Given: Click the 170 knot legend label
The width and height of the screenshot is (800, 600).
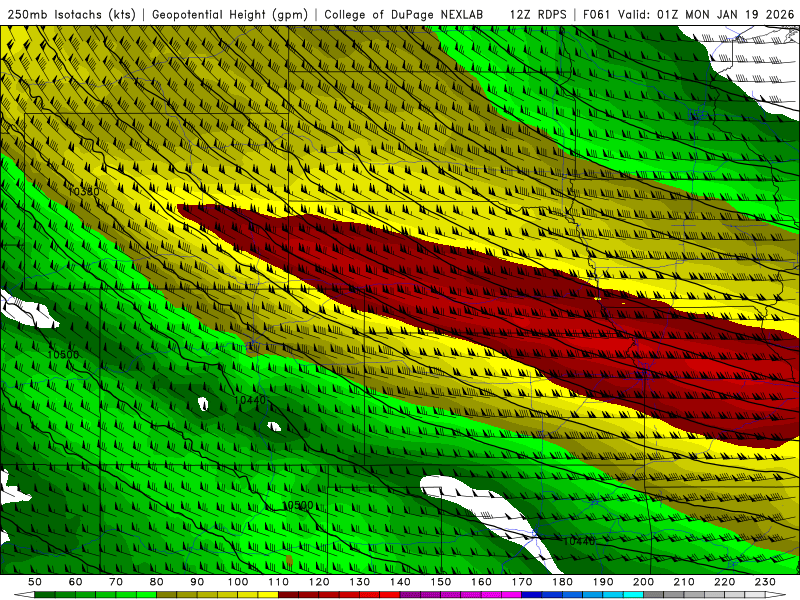Looking at the screenshot, I should [x=522, y=582].
